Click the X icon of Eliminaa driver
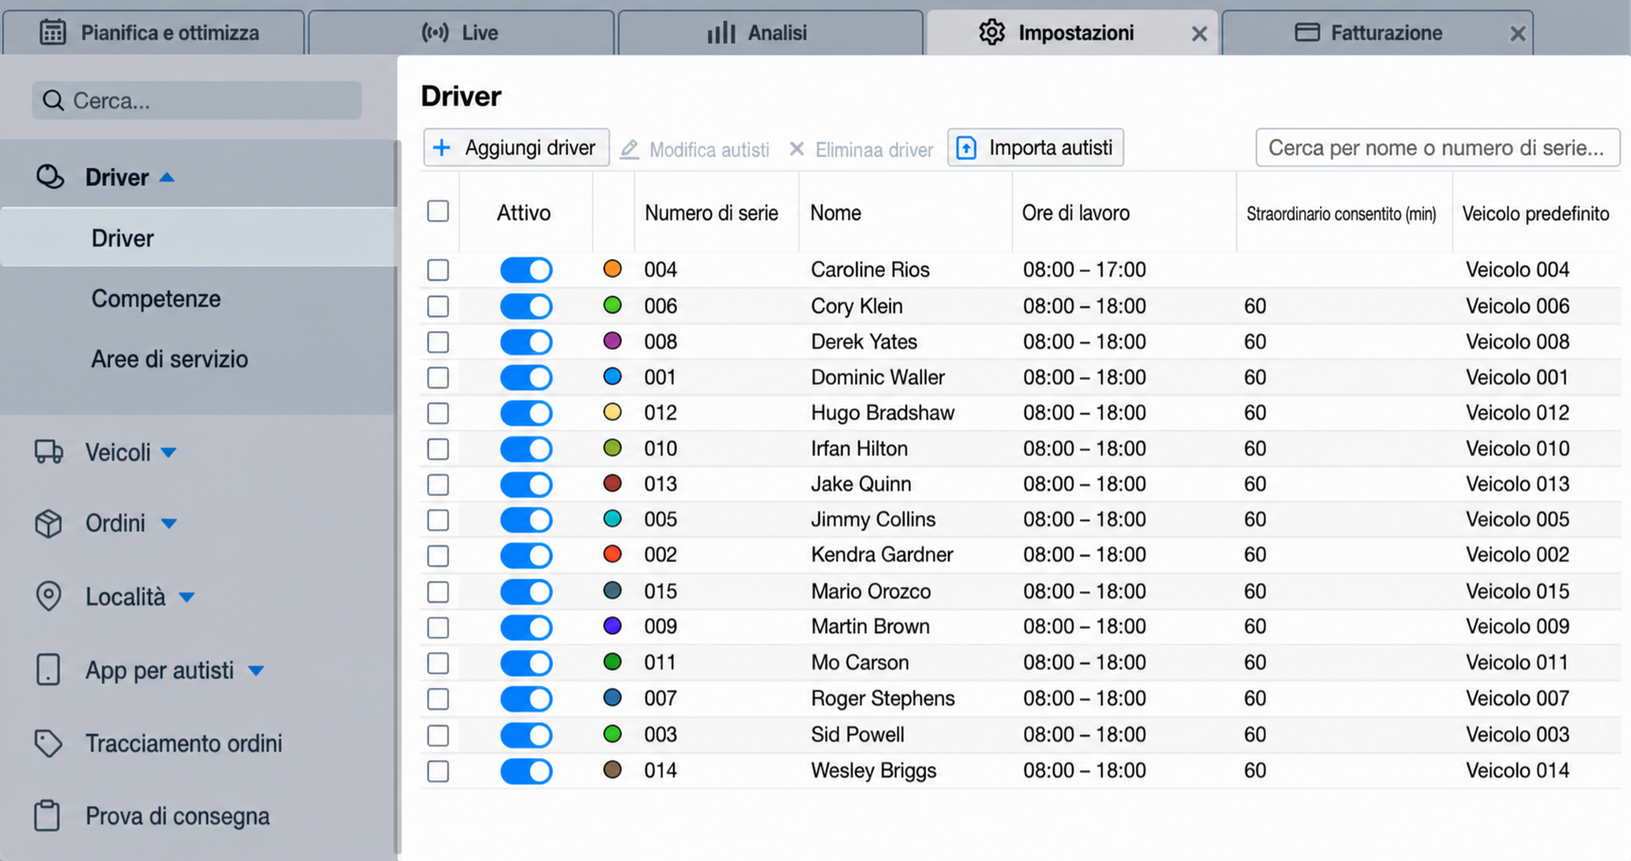This screenshot has height=861, width=1631. click(797, 149)
